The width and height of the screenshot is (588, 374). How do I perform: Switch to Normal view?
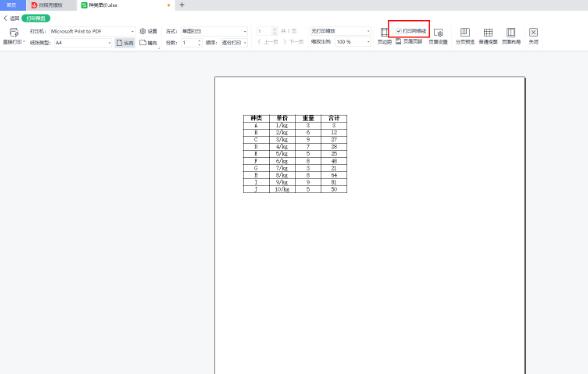[x=488, y=36]
